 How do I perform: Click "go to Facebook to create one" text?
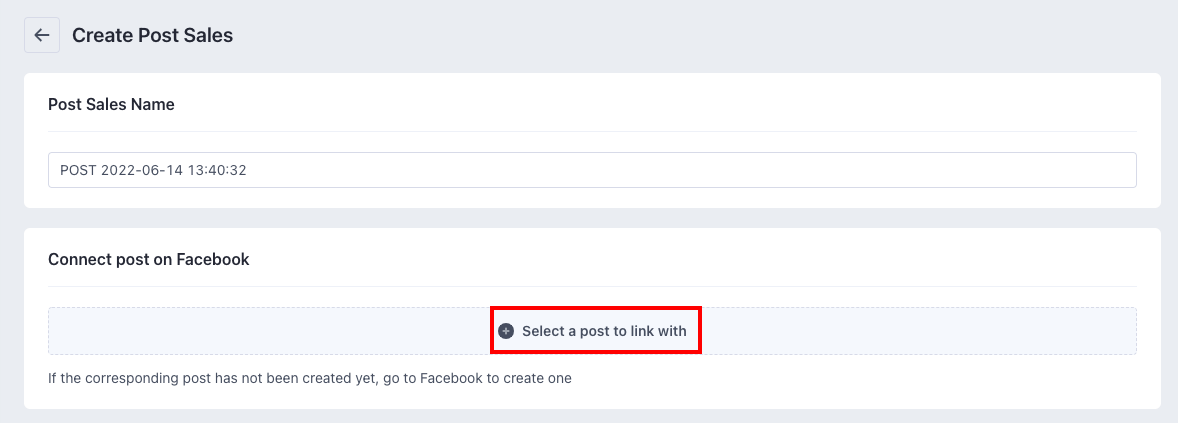tap(477, 379)
